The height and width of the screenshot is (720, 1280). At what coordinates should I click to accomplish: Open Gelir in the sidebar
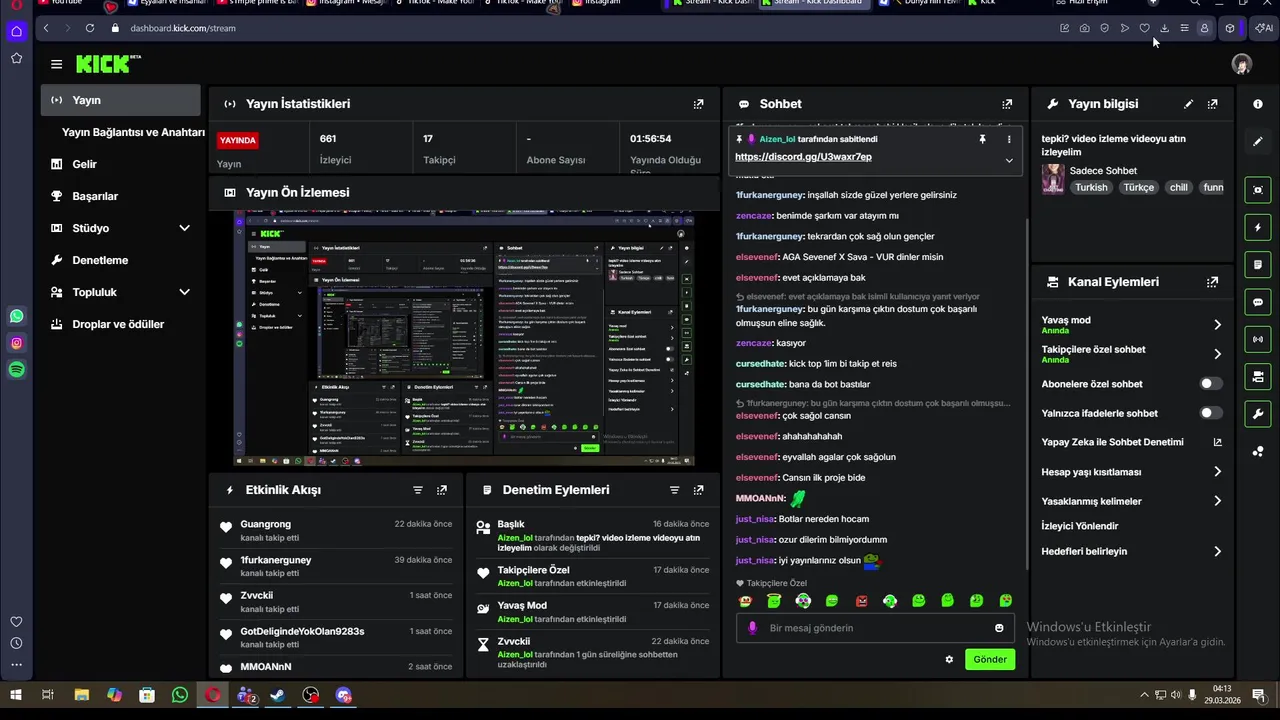pyautogui.click(x=85, y=164)
